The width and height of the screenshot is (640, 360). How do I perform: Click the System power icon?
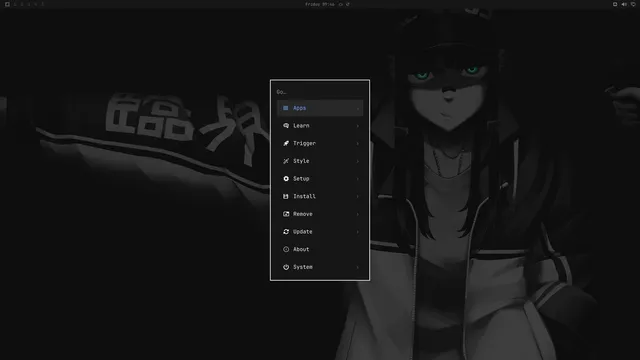tap(286, 267)
